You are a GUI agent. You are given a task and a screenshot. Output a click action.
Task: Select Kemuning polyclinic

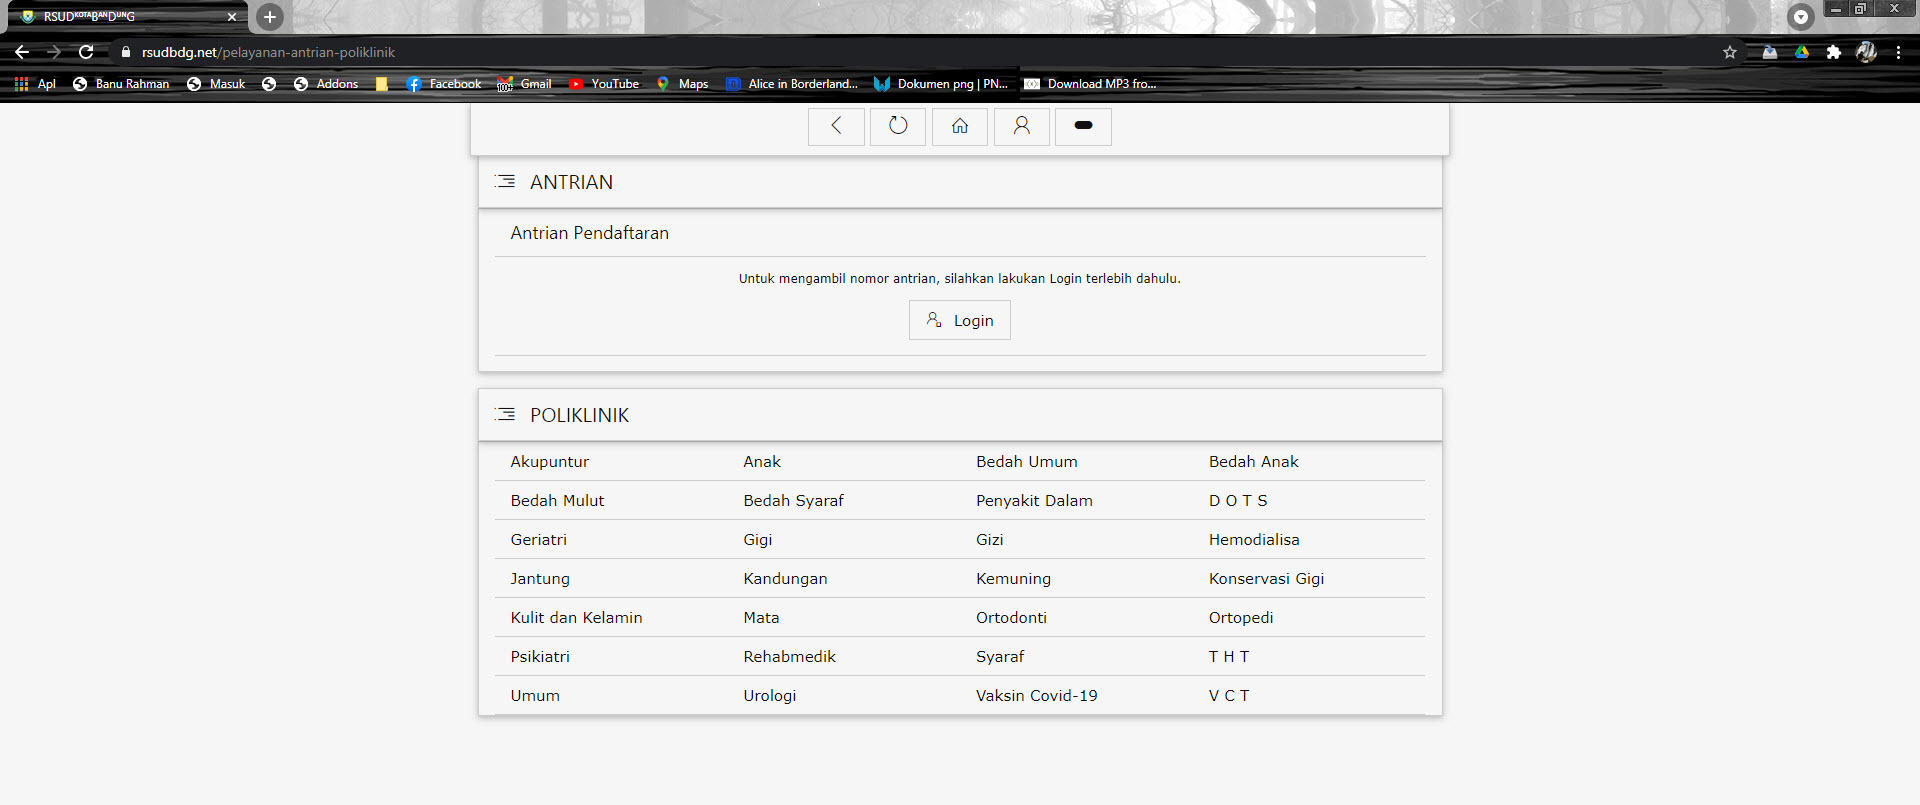[1014, 579]
